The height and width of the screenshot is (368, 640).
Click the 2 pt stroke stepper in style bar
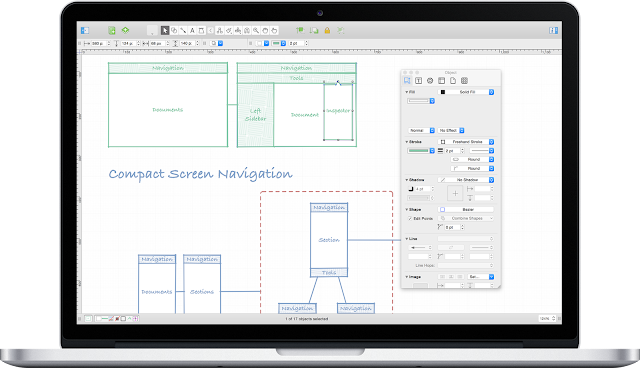coord(307,43)
